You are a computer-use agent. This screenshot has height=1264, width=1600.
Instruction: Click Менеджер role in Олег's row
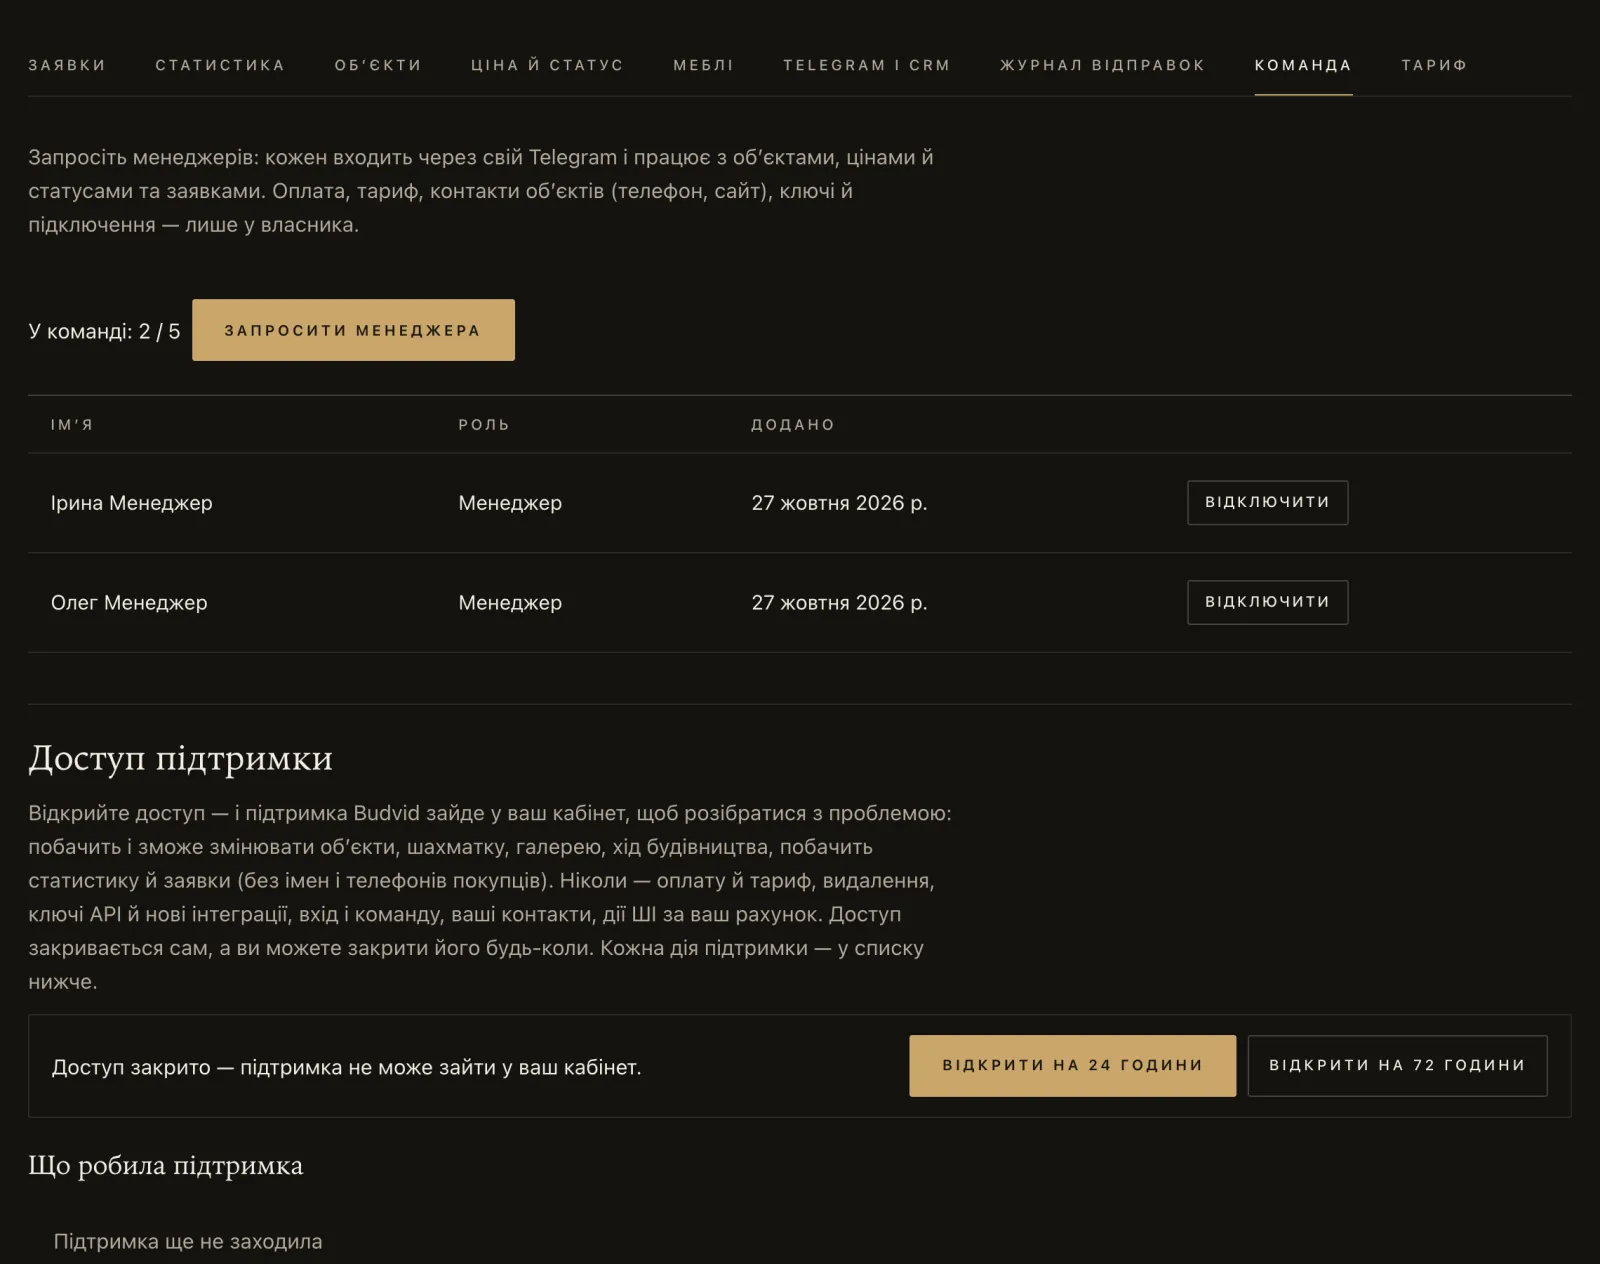510,603
